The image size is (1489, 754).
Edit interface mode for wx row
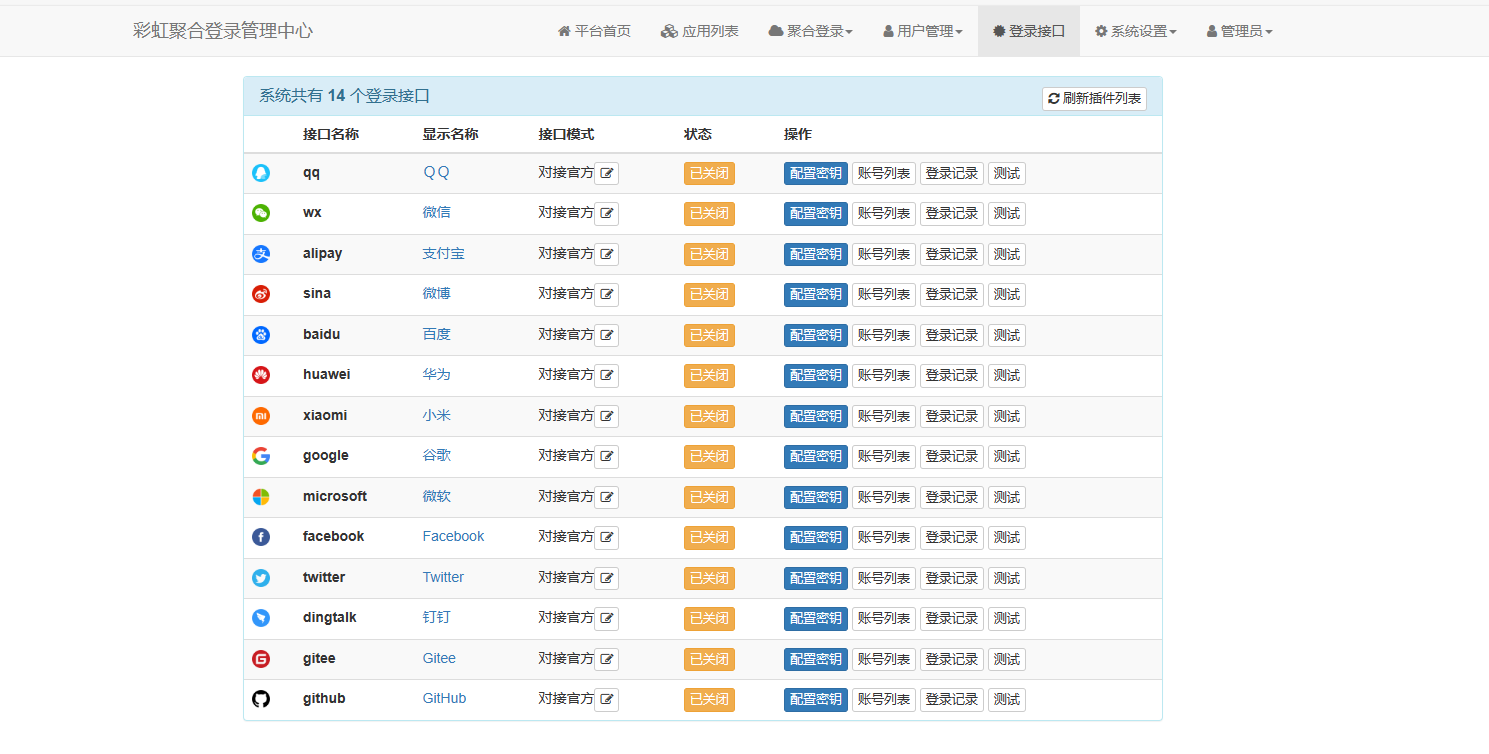tap(607, 214)
